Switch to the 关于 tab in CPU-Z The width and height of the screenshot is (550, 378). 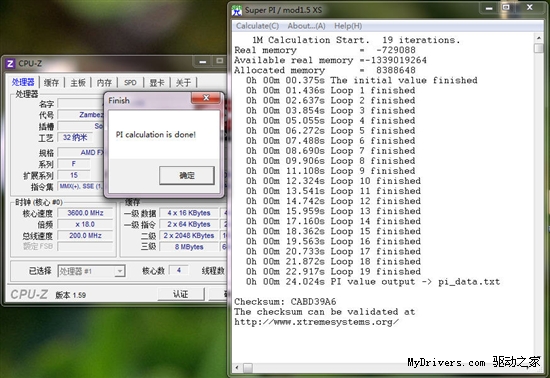point(183,83)
